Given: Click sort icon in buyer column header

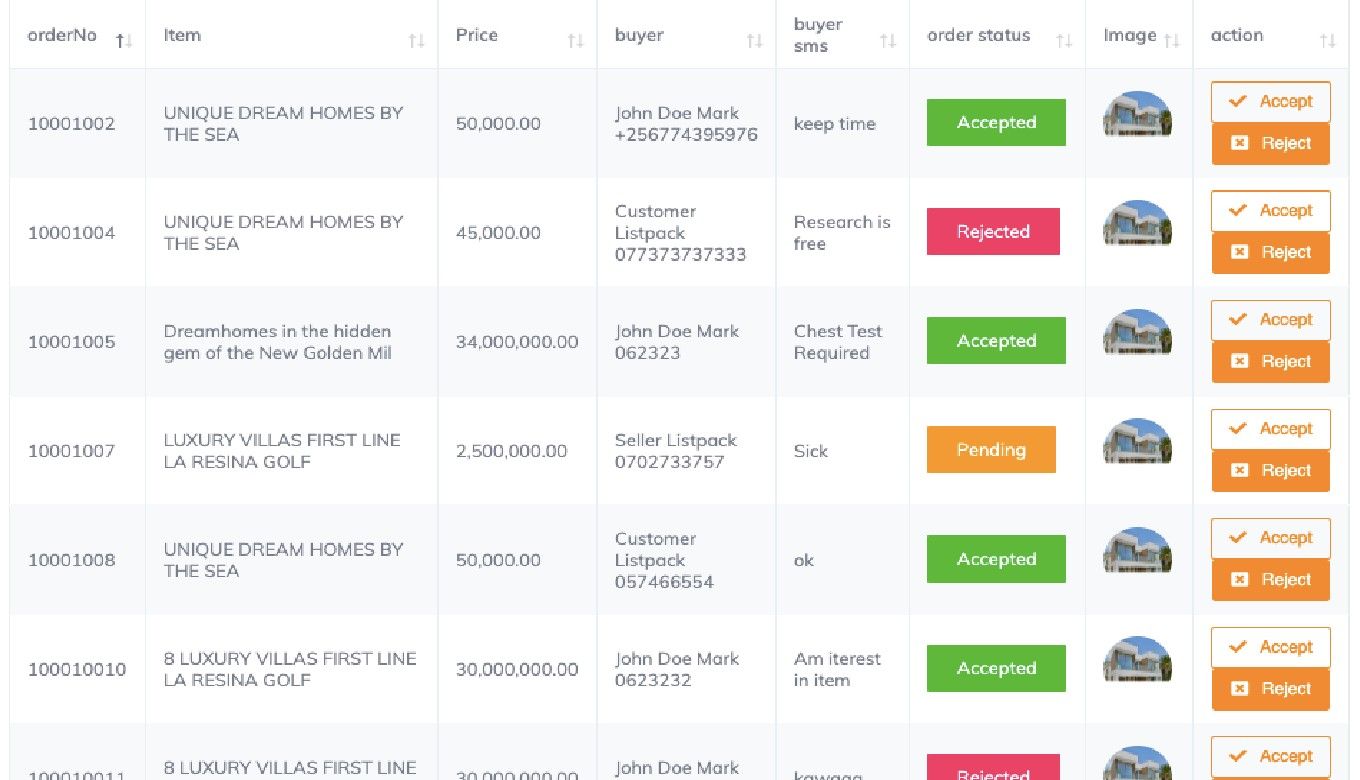Looking at the screenshot, I should (754, 41).
